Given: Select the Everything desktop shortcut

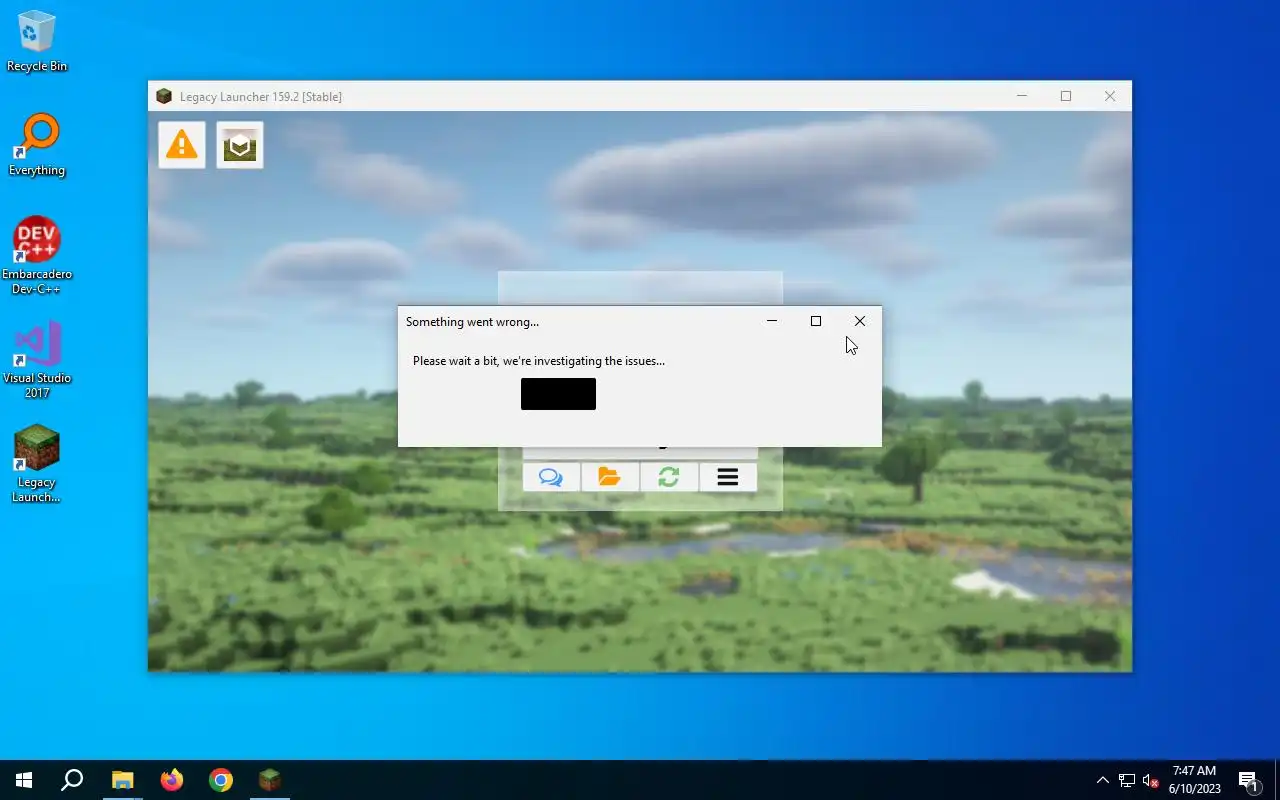Looking at the screenshot, I should 37,145.
